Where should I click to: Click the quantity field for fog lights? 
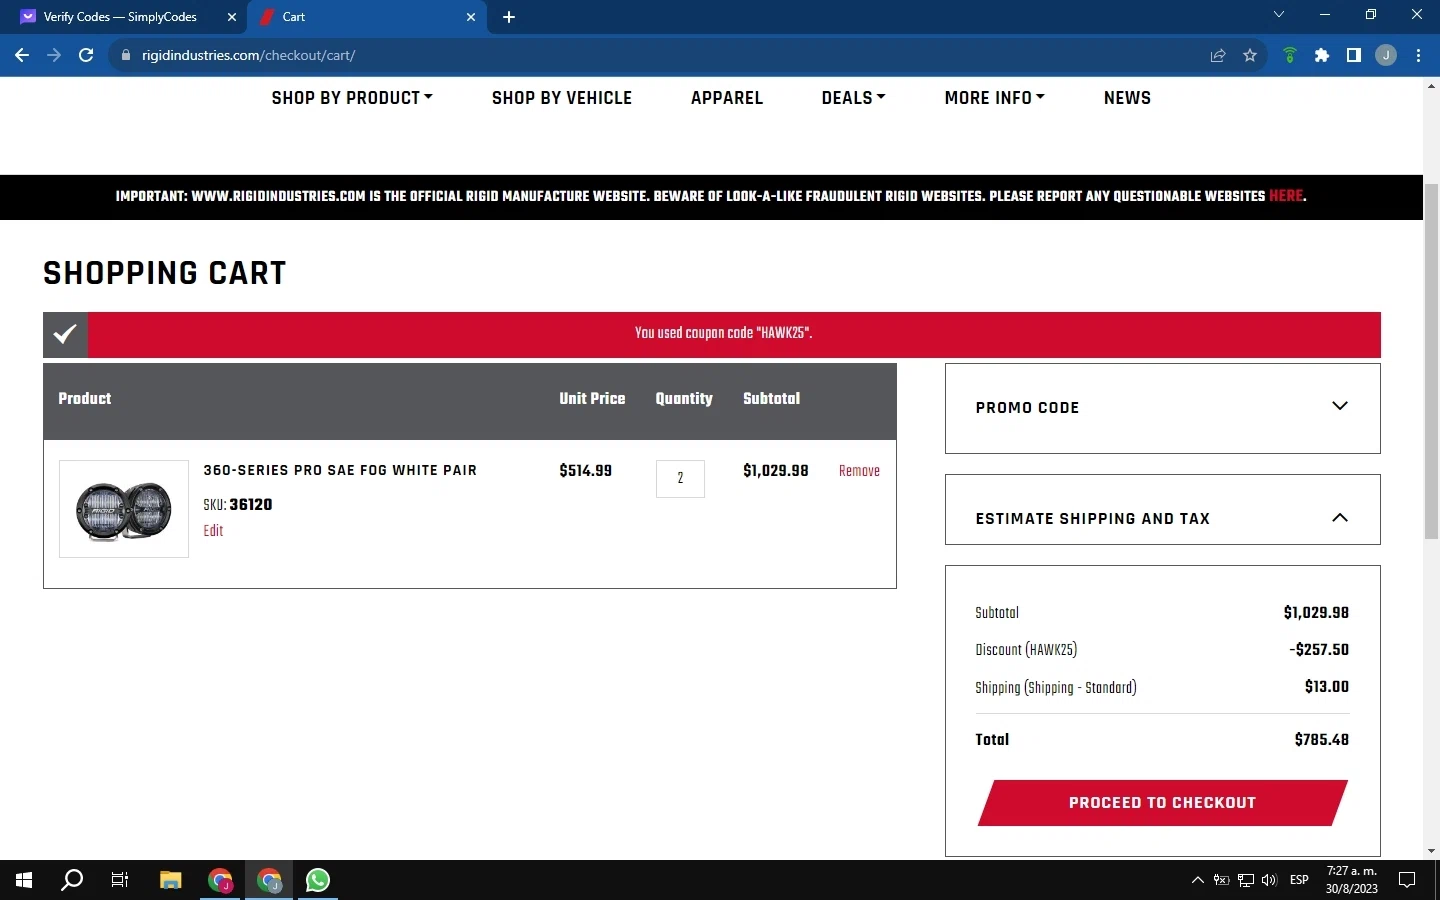point(680,479)
